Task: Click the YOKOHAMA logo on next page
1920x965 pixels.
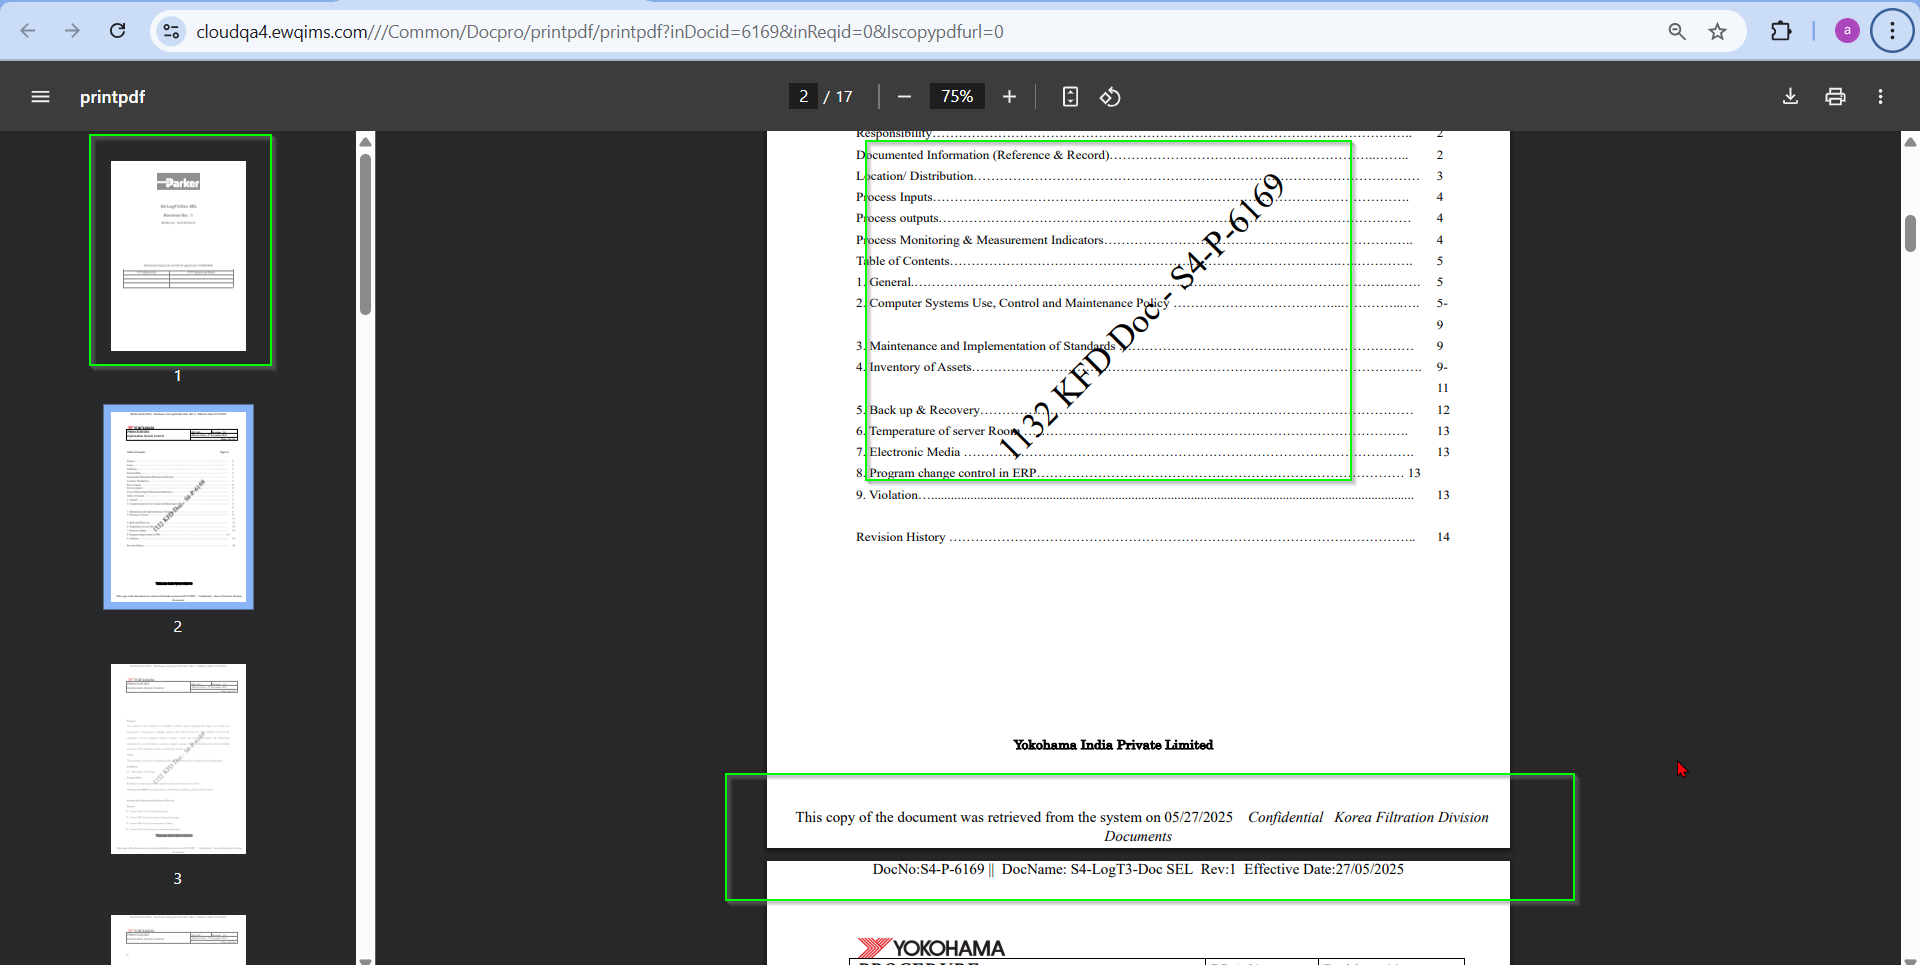Action: tap(931, 947)
